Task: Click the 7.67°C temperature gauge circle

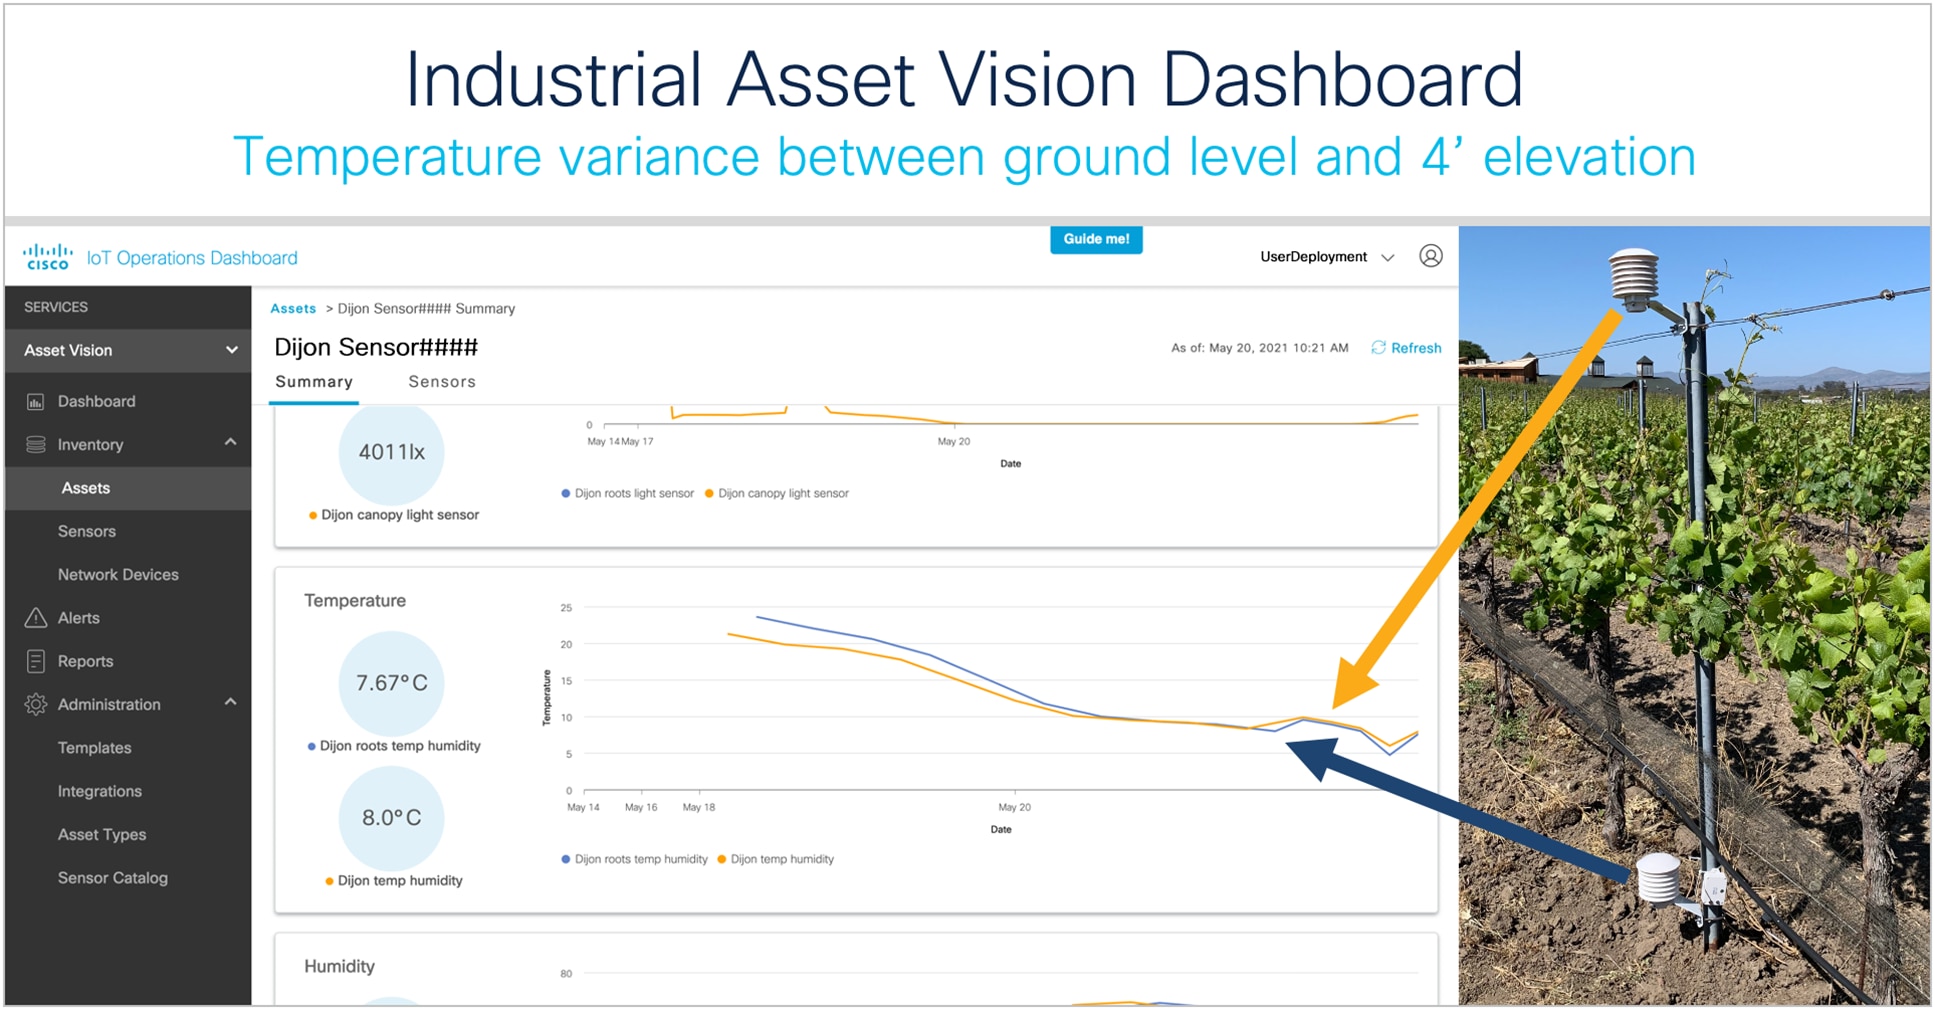Action: click(391, 683)
